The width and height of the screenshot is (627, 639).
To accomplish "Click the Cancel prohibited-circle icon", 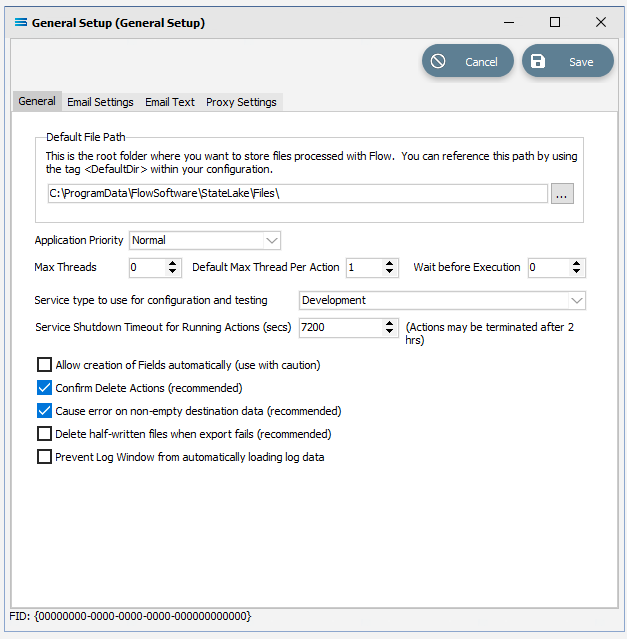I will 438,62.
